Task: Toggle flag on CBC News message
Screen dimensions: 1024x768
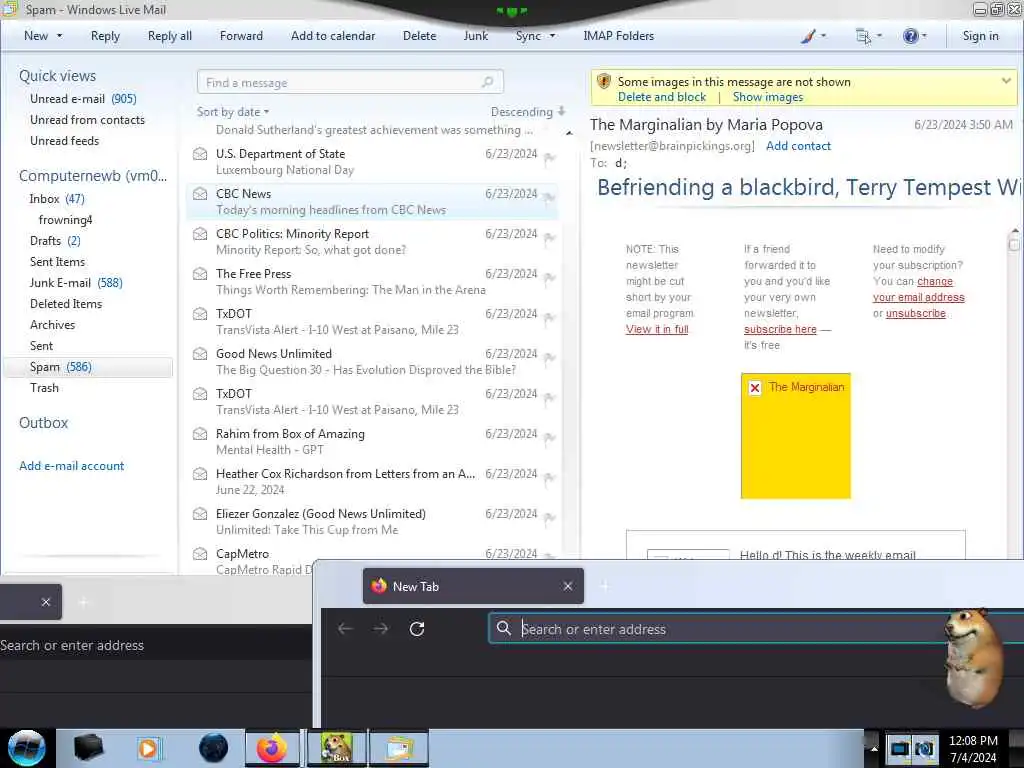Action: coord(549,197)
